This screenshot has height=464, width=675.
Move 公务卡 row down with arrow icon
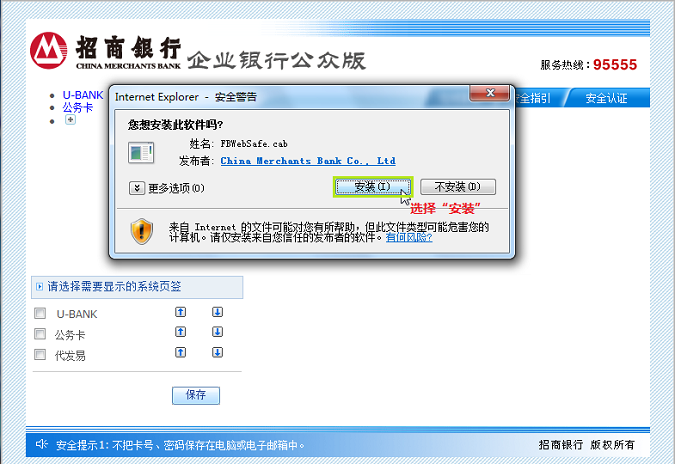217,332
